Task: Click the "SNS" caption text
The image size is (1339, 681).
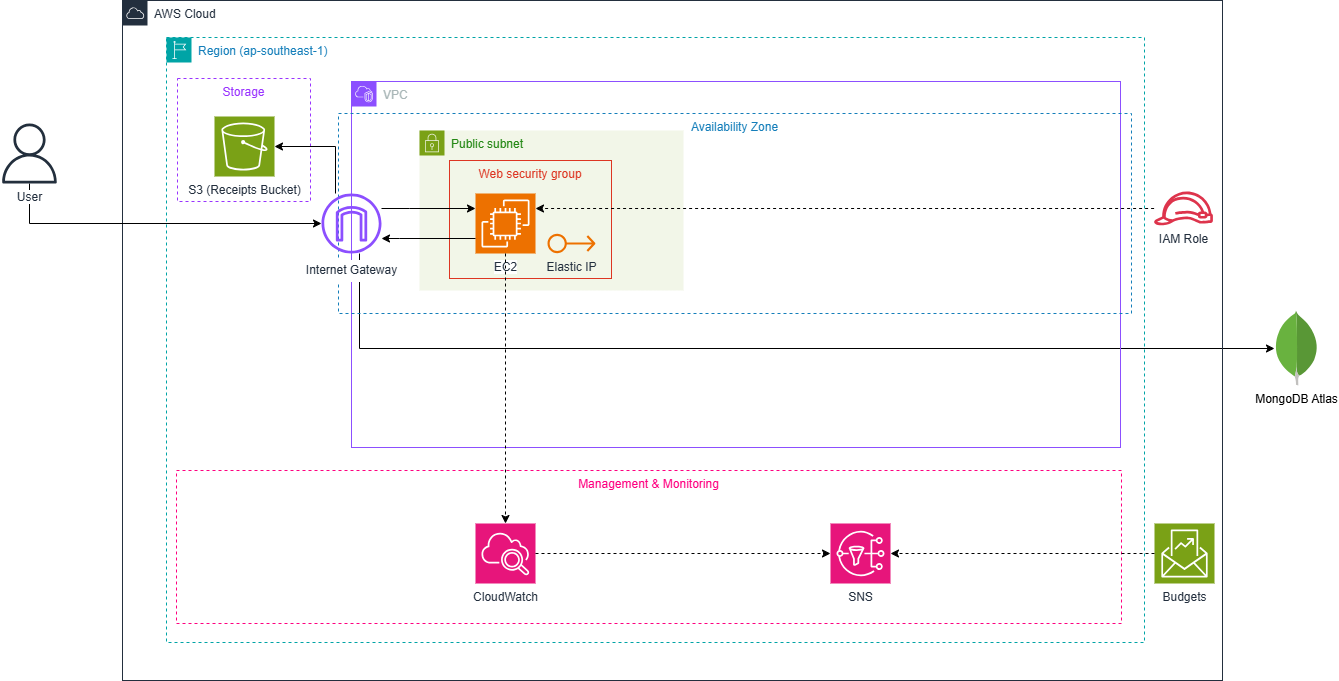Action: (x=860, y=597)
